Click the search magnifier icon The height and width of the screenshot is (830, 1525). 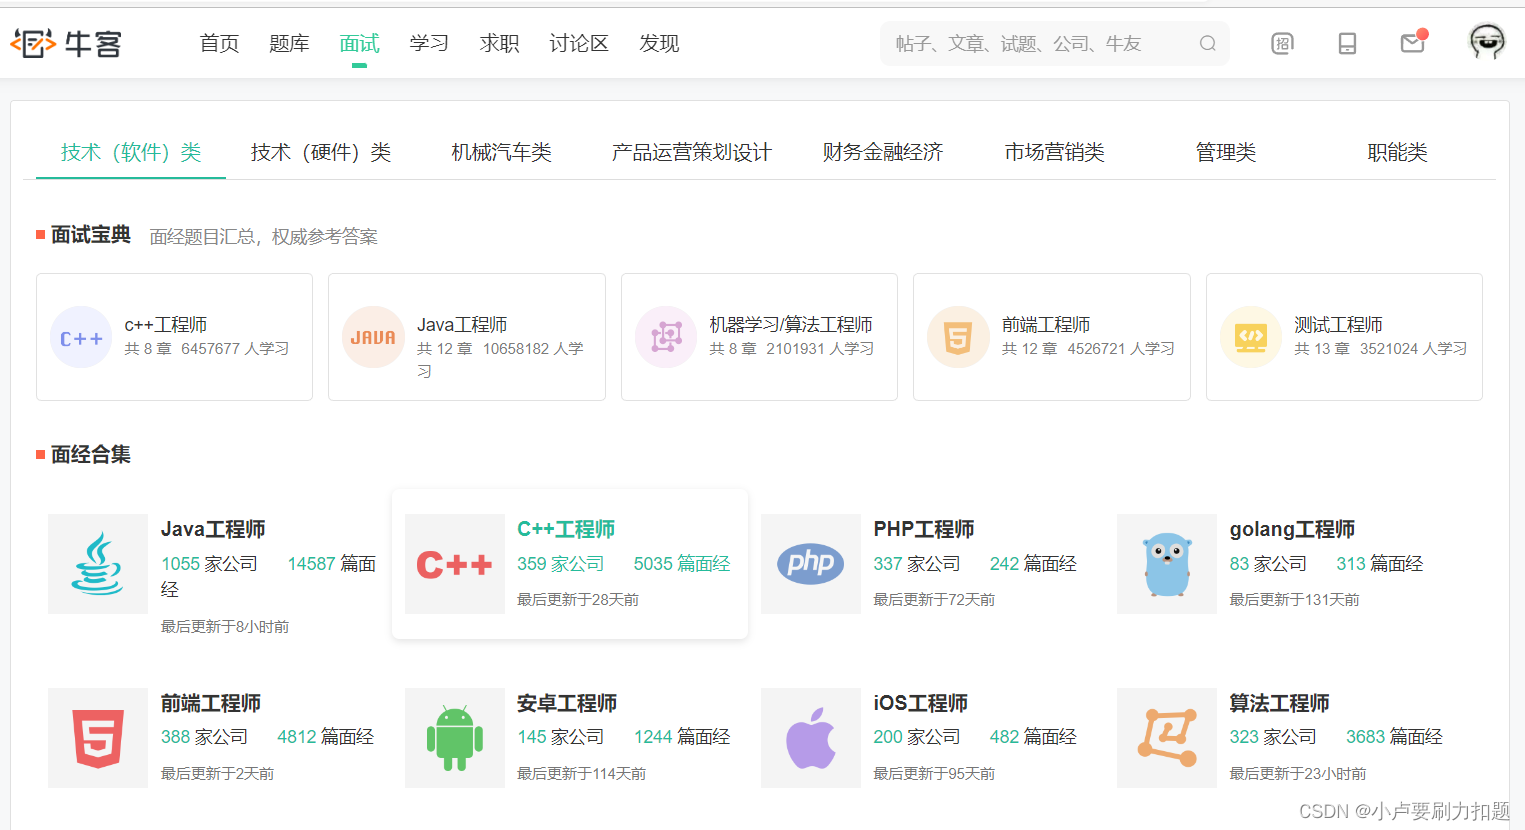(x=1208, y=43)
